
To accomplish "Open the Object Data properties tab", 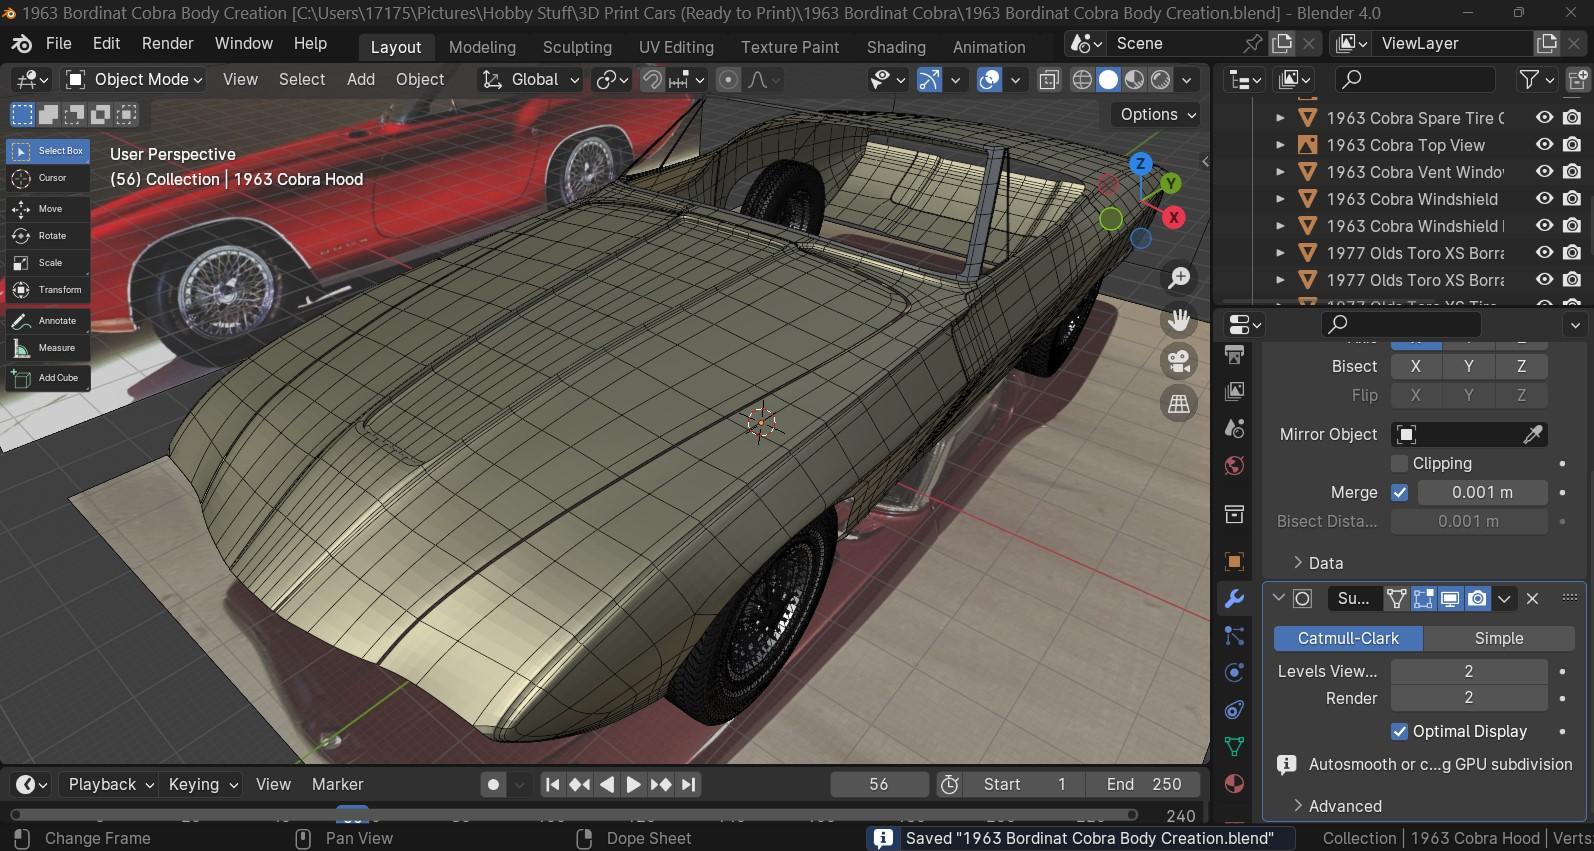I will [x=1235, y=747].
